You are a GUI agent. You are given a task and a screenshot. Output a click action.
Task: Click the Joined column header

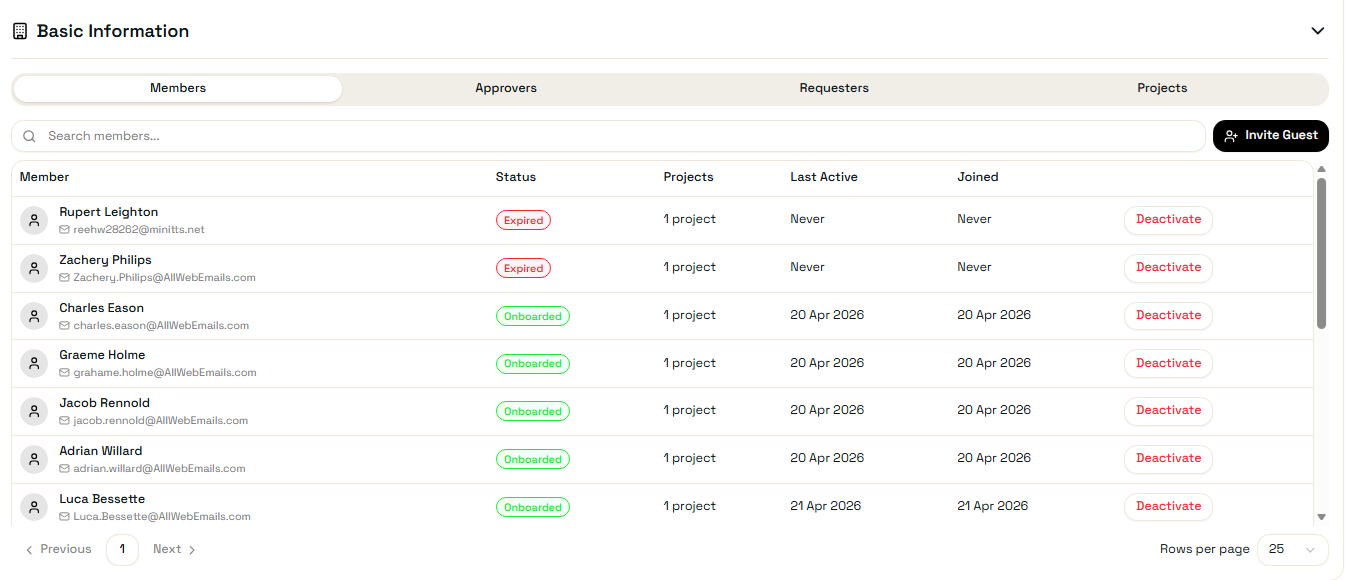pos(978,177)
